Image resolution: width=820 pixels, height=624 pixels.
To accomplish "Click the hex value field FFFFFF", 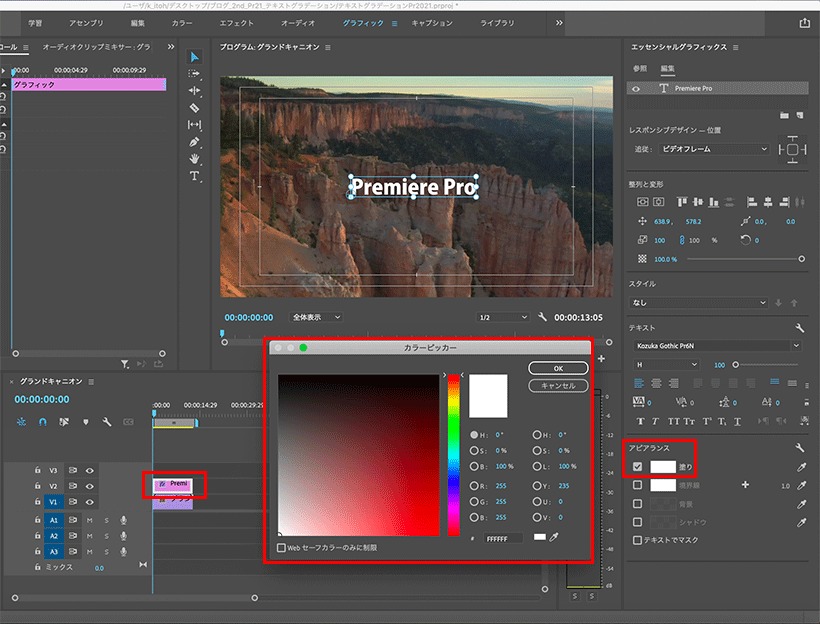I will tap(503, 538).
